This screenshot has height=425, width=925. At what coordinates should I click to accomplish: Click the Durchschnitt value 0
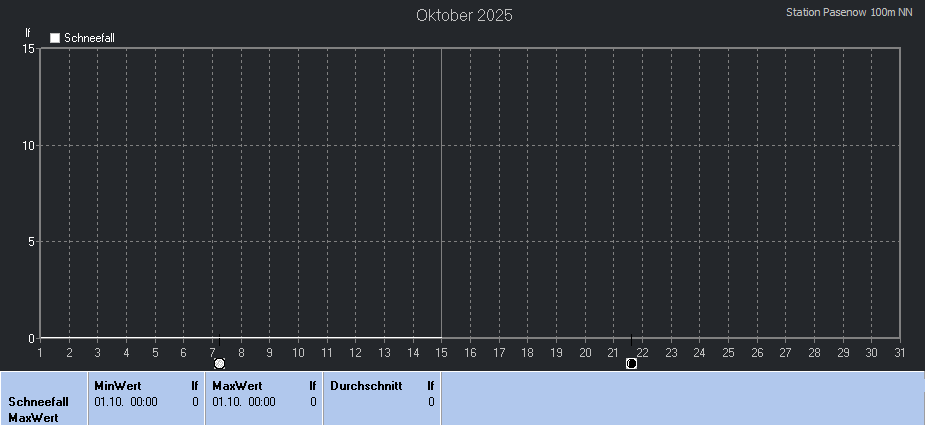(431, 402)
